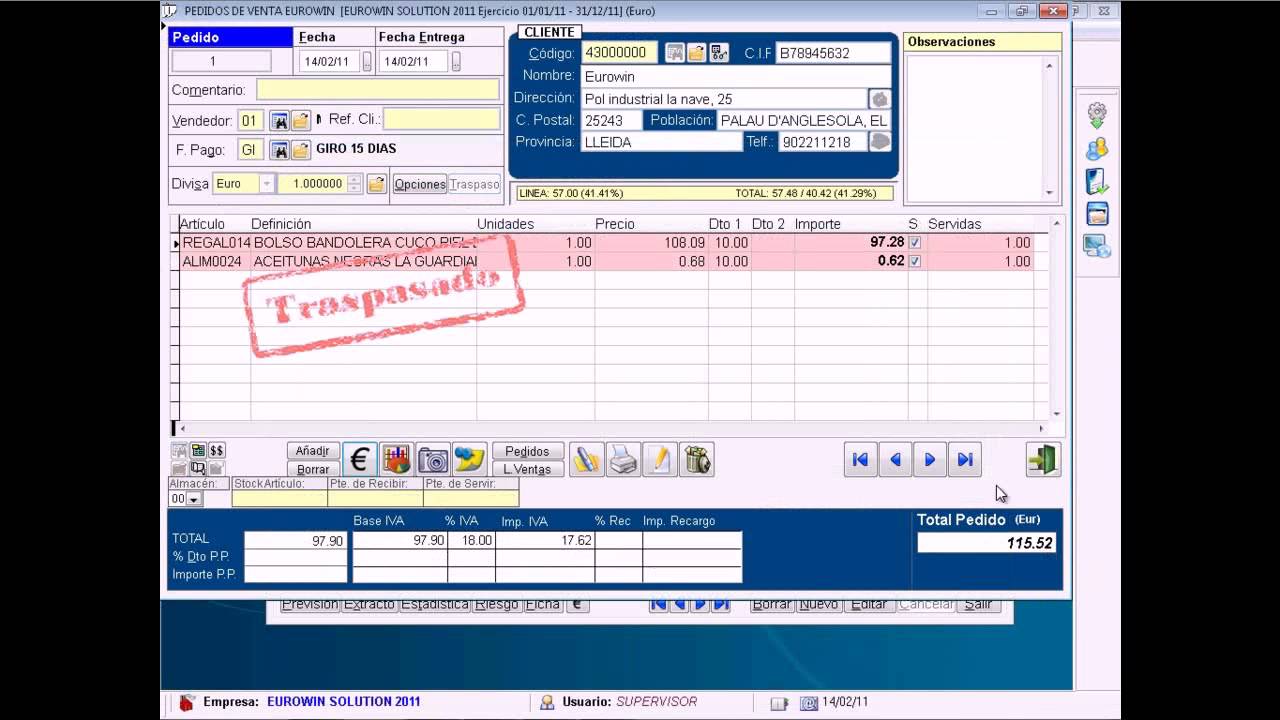Delete order with trash bin icon

pos(697,459)
